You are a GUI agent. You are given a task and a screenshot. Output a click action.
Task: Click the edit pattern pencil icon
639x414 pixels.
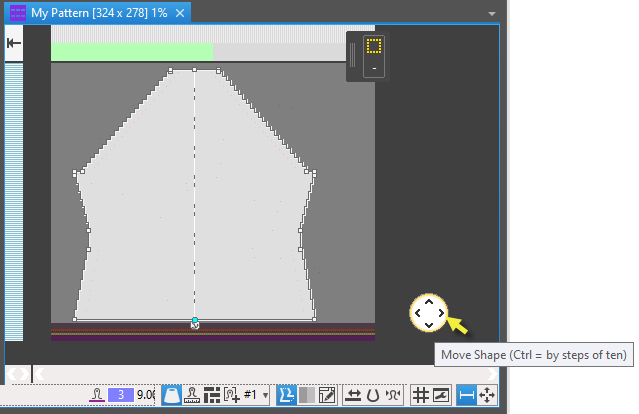tap(326, 395)
